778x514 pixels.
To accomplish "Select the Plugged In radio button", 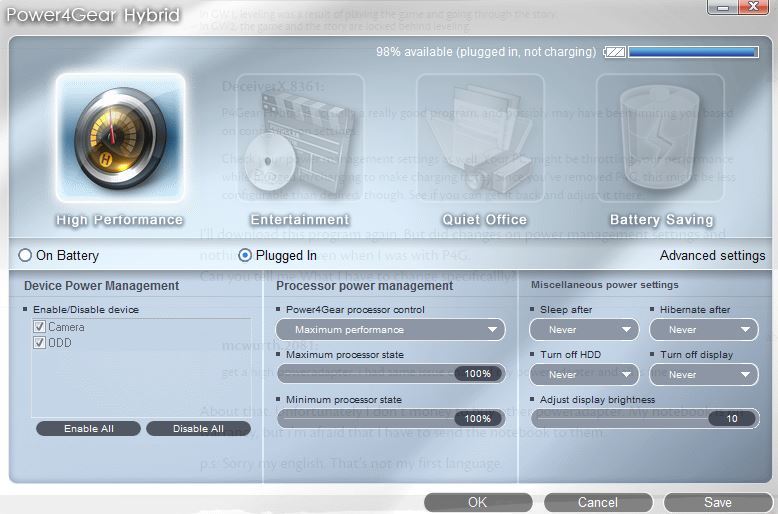I will point(245,255).
